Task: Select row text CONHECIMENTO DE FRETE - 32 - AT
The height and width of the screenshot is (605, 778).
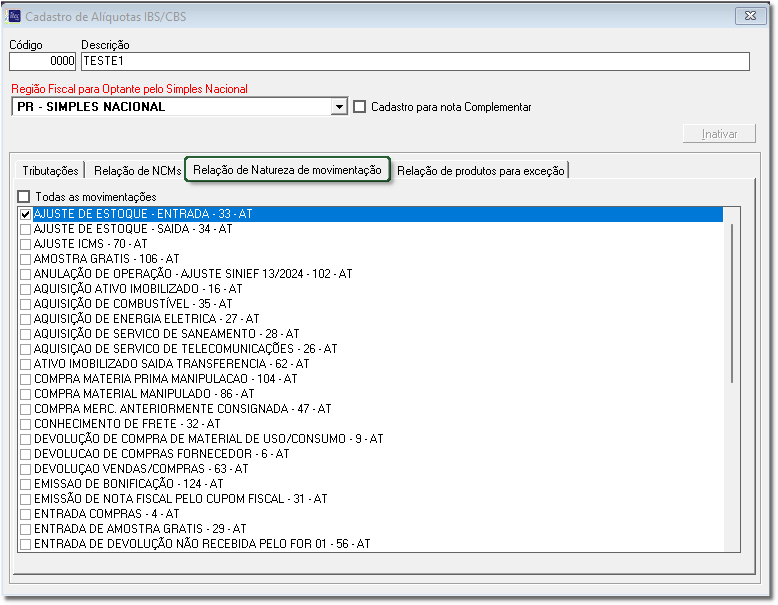Action: tap(127, 424)
